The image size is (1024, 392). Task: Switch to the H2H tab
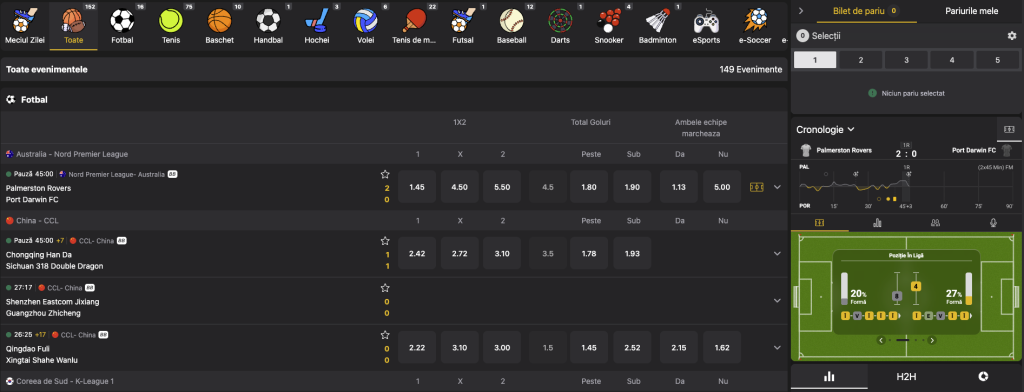pos(906,376)
